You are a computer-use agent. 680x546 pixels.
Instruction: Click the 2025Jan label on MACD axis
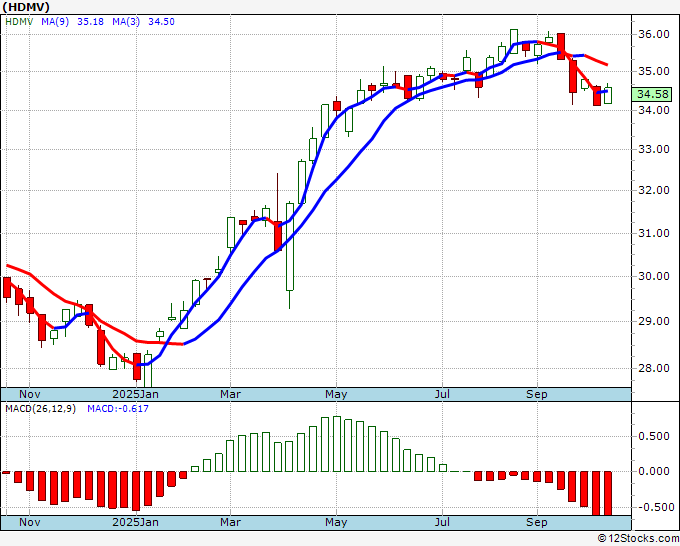click(135, 522)
